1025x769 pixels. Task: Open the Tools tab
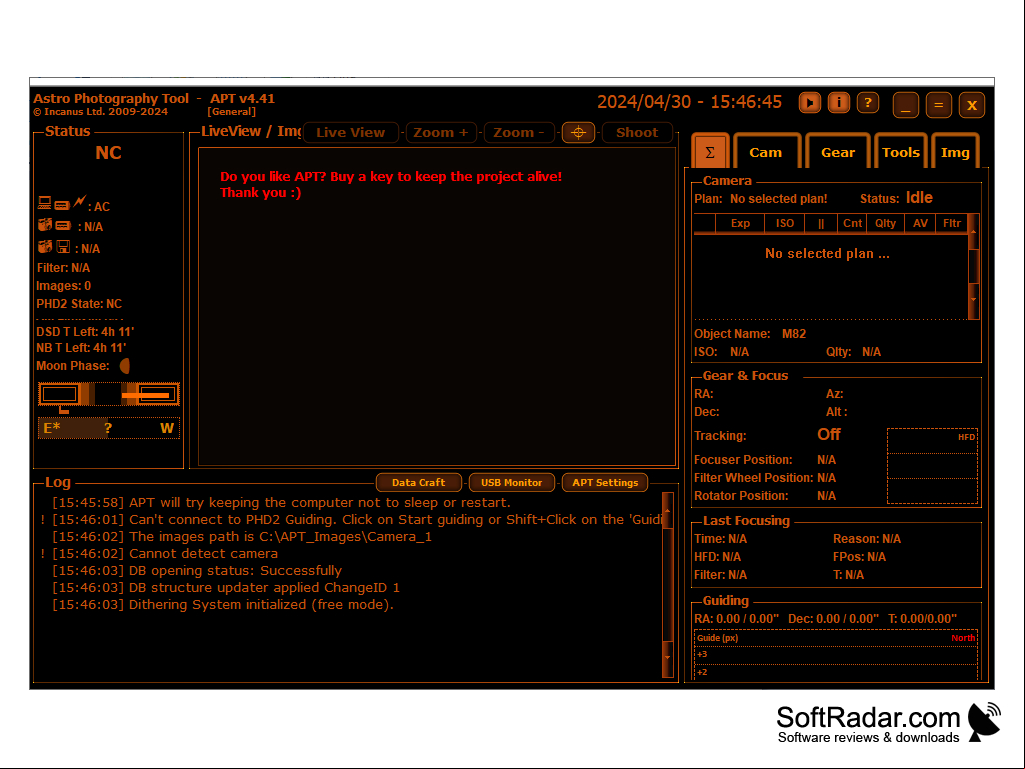click(x=900, y=152)
